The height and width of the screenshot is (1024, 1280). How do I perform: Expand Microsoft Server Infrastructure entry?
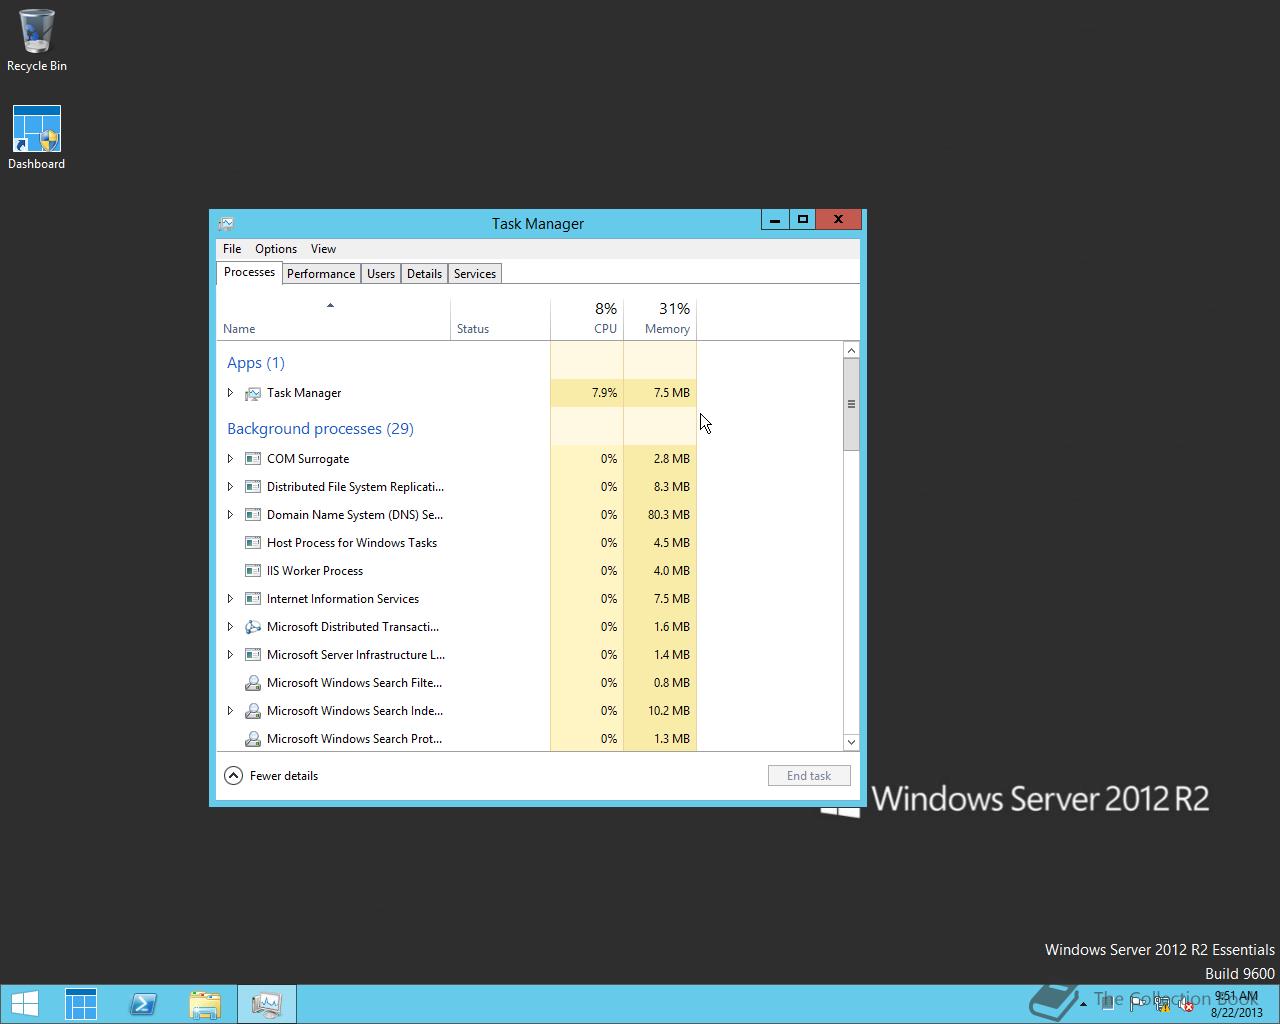click(230, 655)
